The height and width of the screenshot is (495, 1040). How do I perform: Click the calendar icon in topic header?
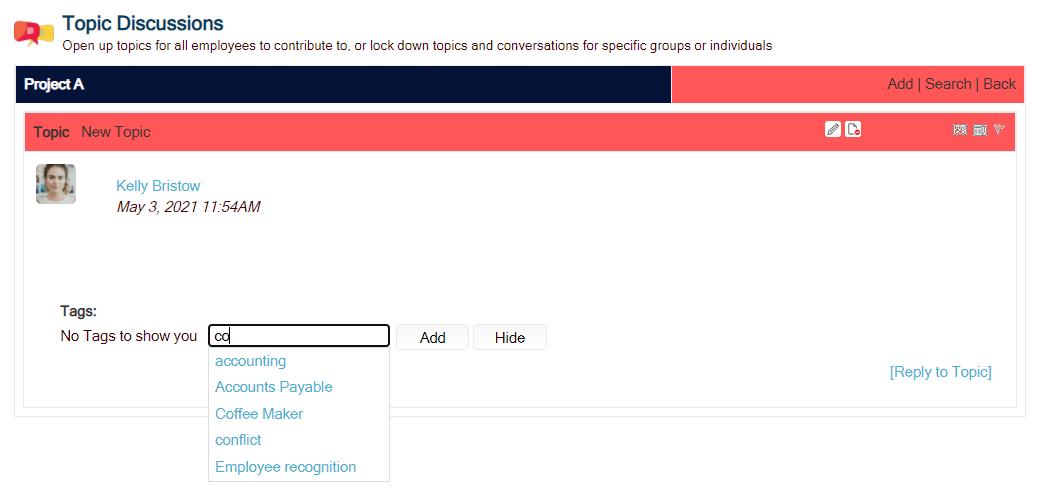tap(980, 130)
